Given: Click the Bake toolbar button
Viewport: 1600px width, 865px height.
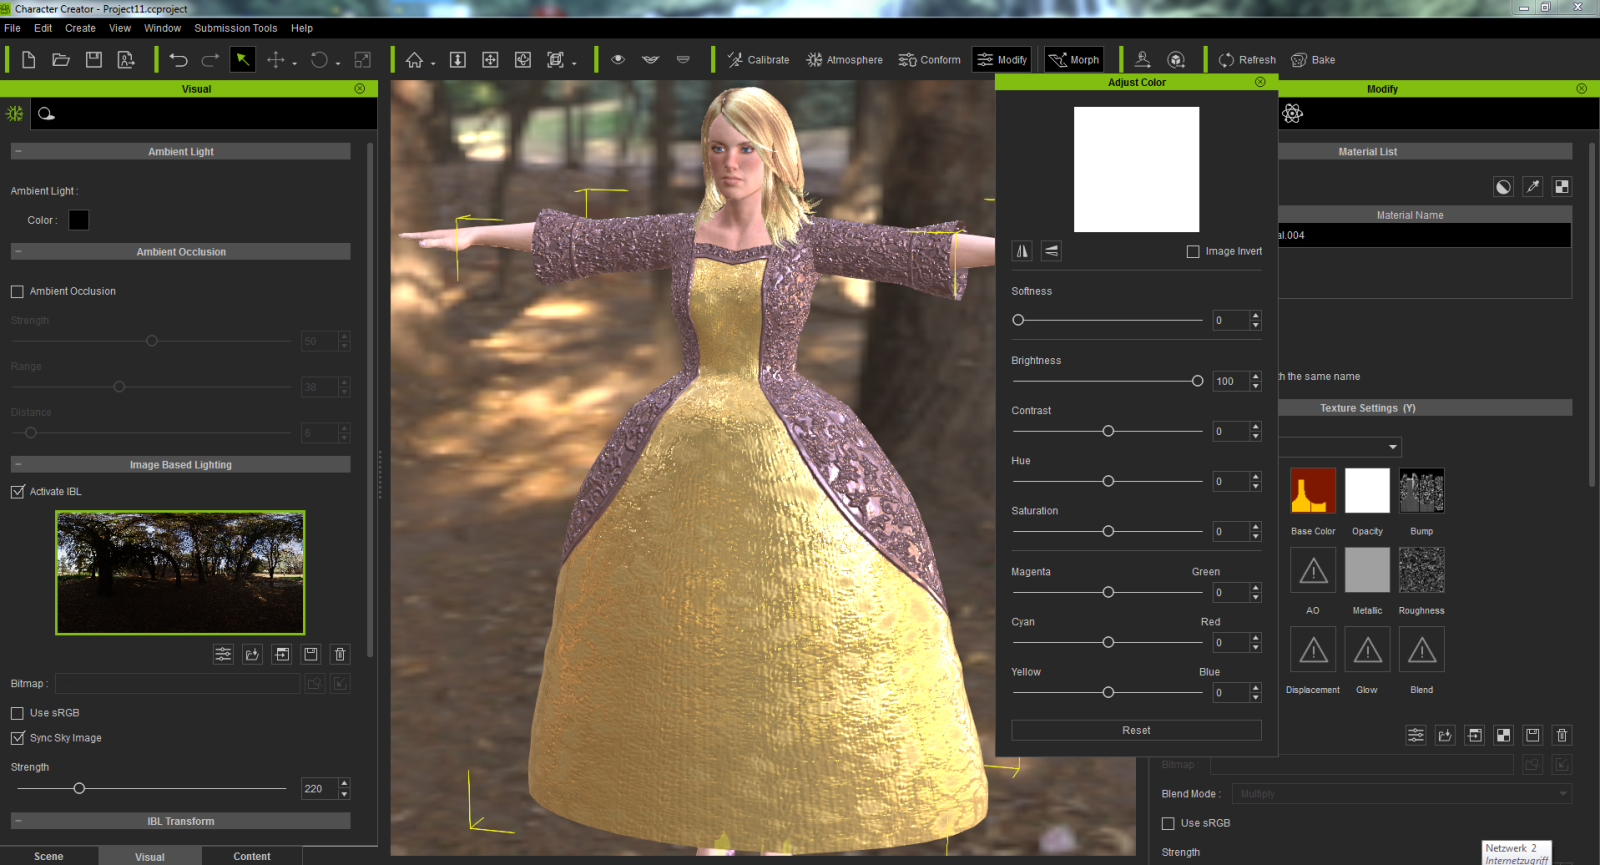Looking at the screenshot, I should 1313,60.
